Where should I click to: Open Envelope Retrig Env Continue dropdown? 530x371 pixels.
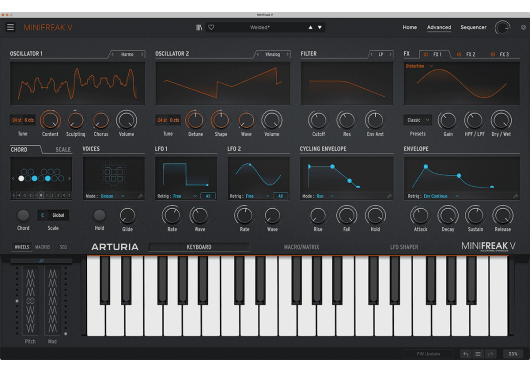[x=441, y=196]
